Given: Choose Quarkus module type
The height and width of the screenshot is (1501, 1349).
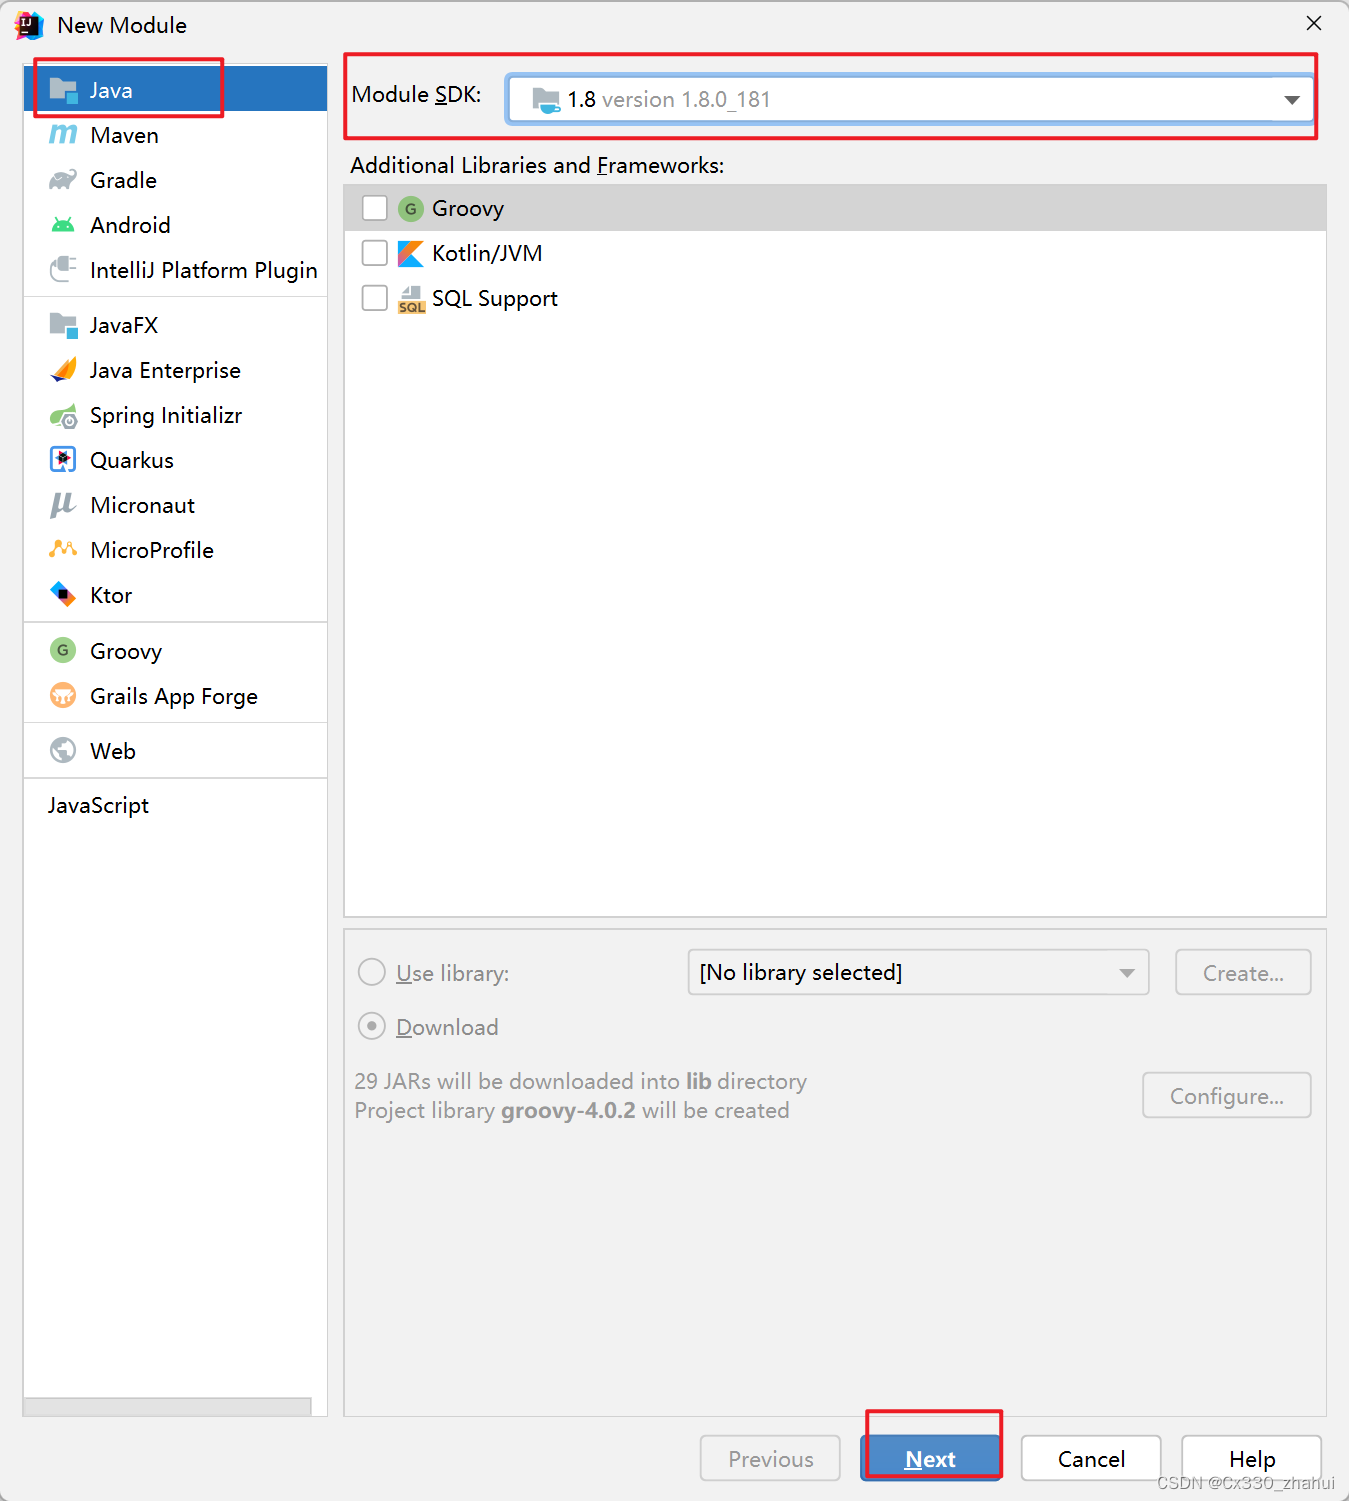Looking at the screenshot, I should pos(175,460).
